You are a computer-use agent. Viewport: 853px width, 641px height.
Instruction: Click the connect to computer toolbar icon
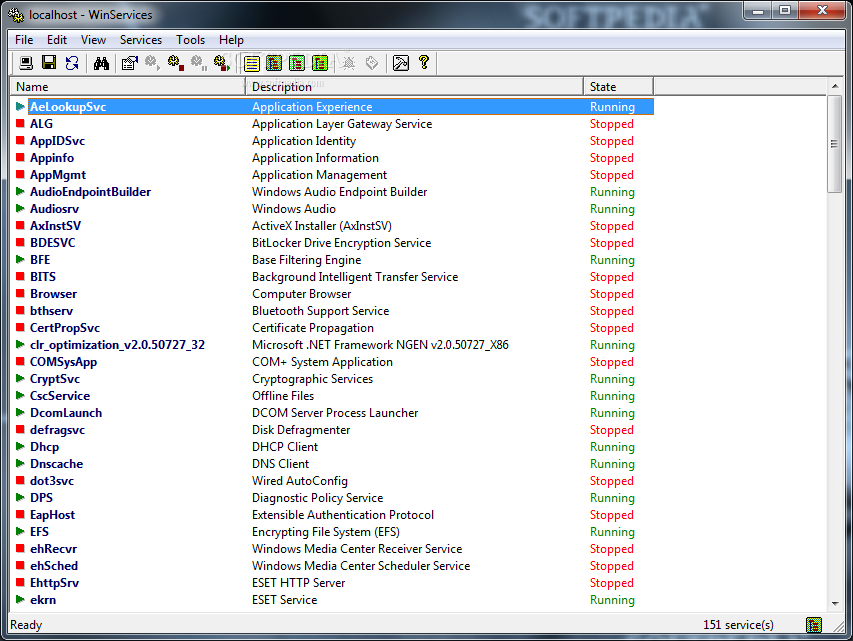tap(26, 63)
